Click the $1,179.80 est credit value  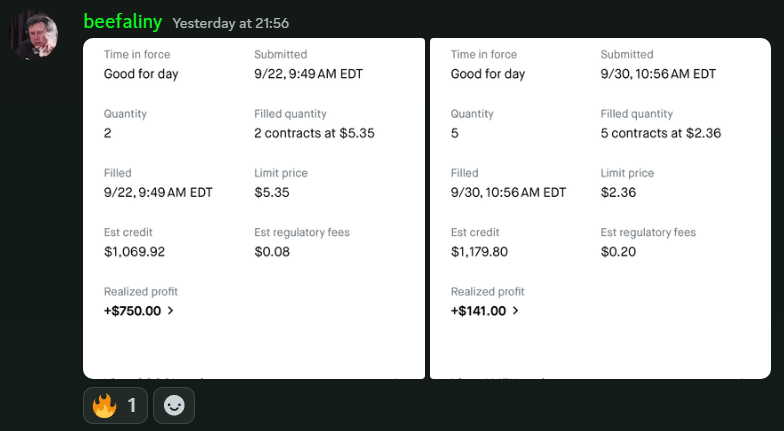click(479, 252)
